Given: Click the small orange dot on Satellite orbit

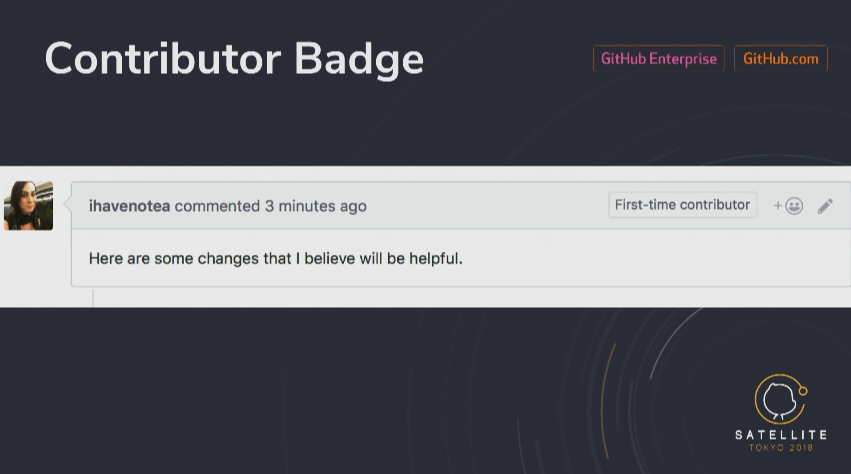Looking at the screenshot, I should pyautogui.click(x=803, y=391).
